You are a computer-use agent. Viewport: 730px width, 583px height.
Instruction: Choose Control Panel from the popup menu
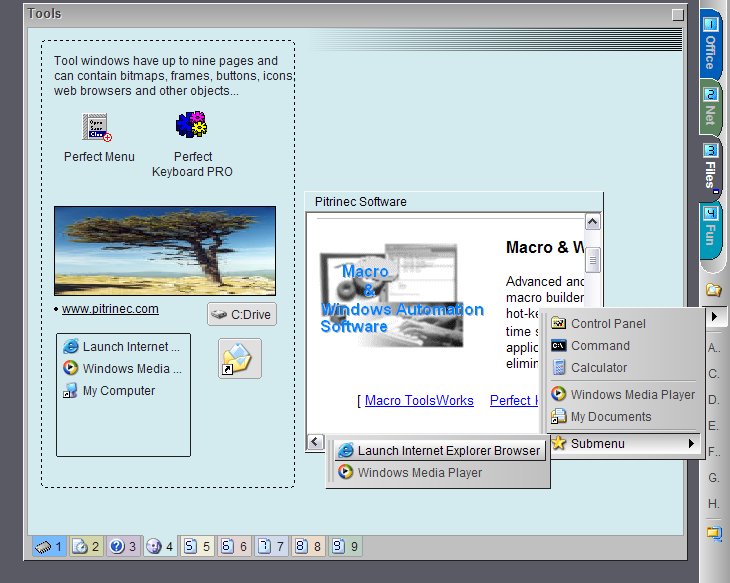(622, 324)
